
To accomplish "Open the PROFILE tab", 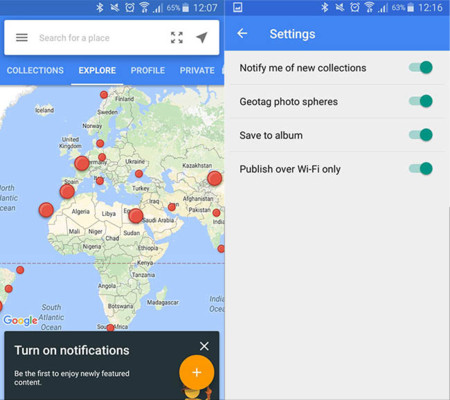I will click(148, 70).
